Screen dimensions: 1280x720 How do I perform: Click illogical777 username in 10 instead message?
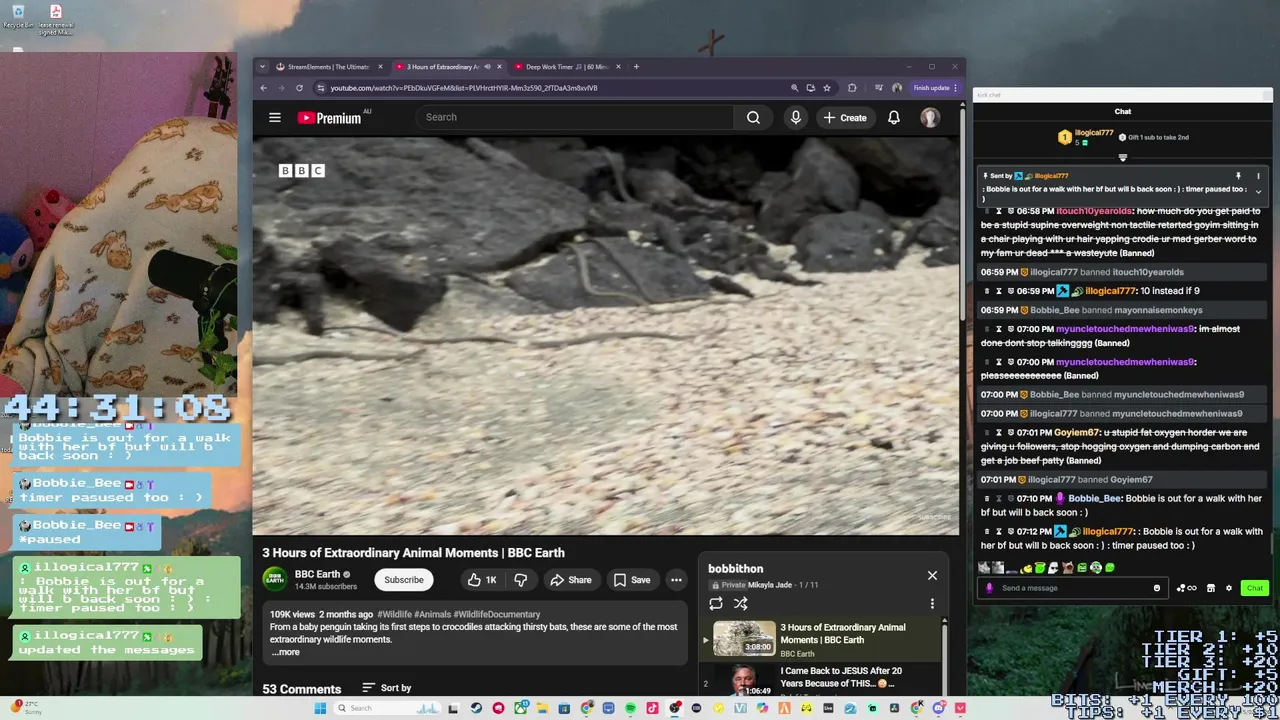pyautogui.click(x=1109, y=291)
